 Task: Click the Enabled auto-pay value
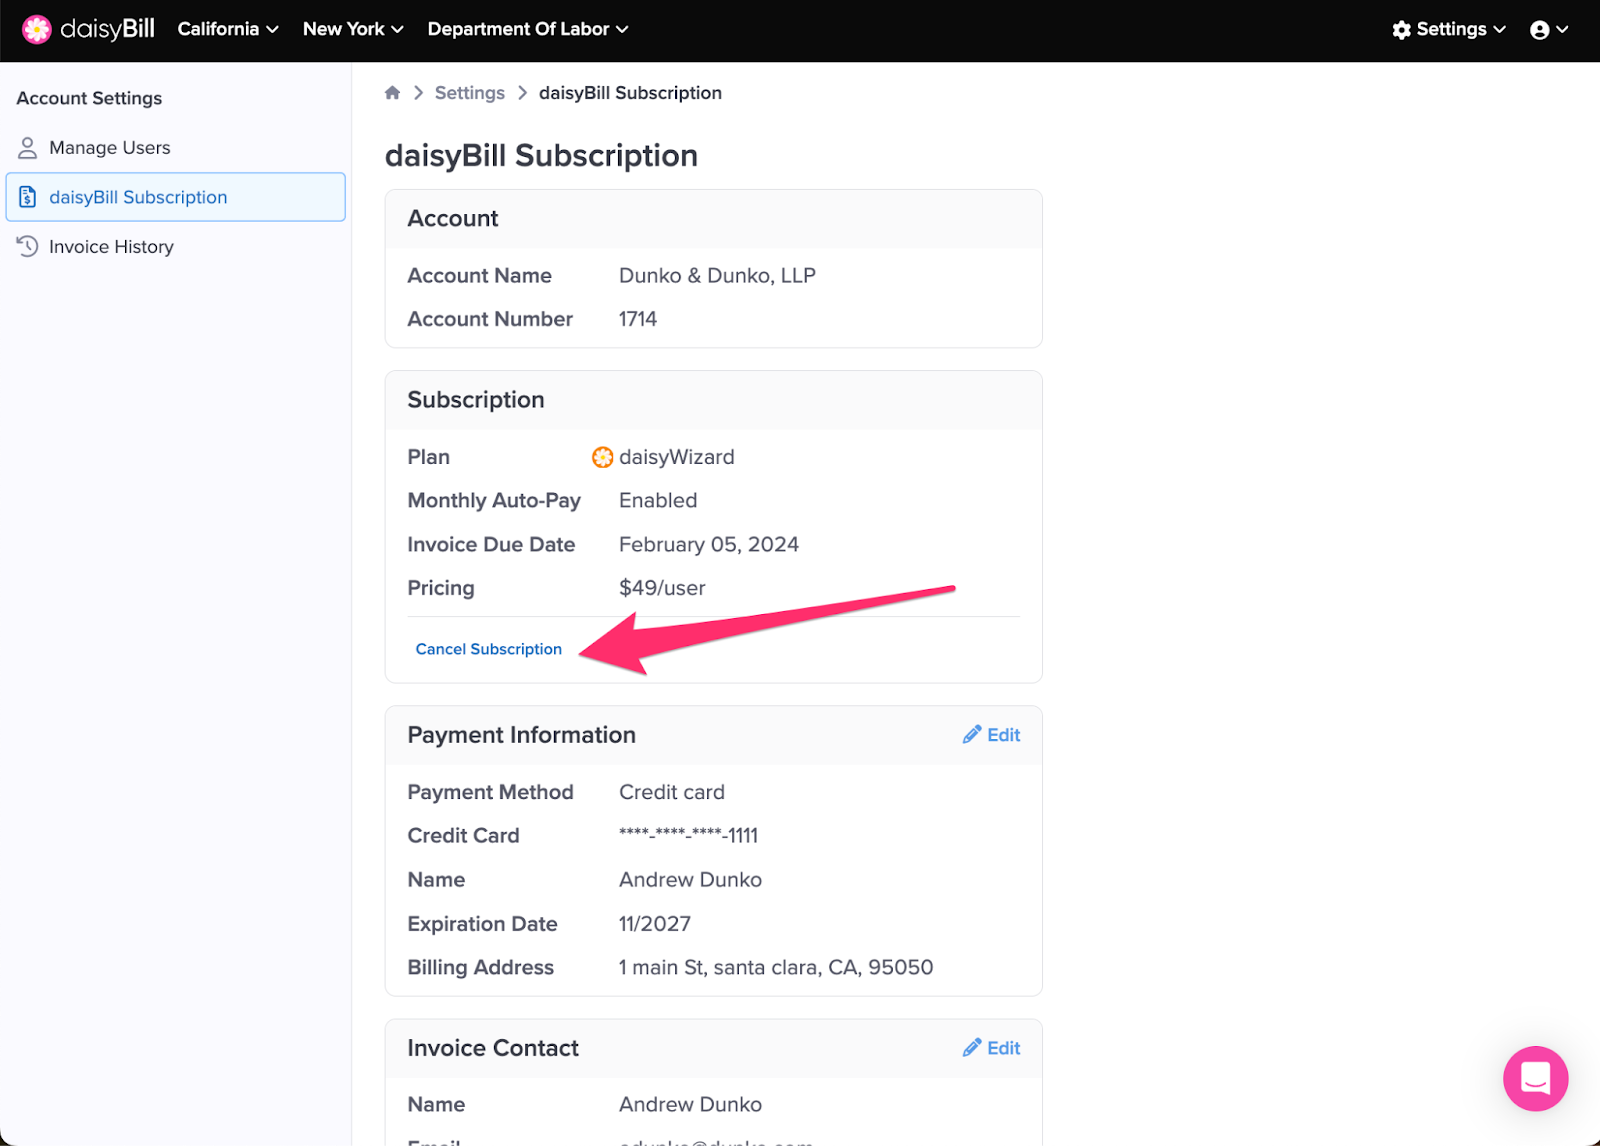click(x=658, y=501)
